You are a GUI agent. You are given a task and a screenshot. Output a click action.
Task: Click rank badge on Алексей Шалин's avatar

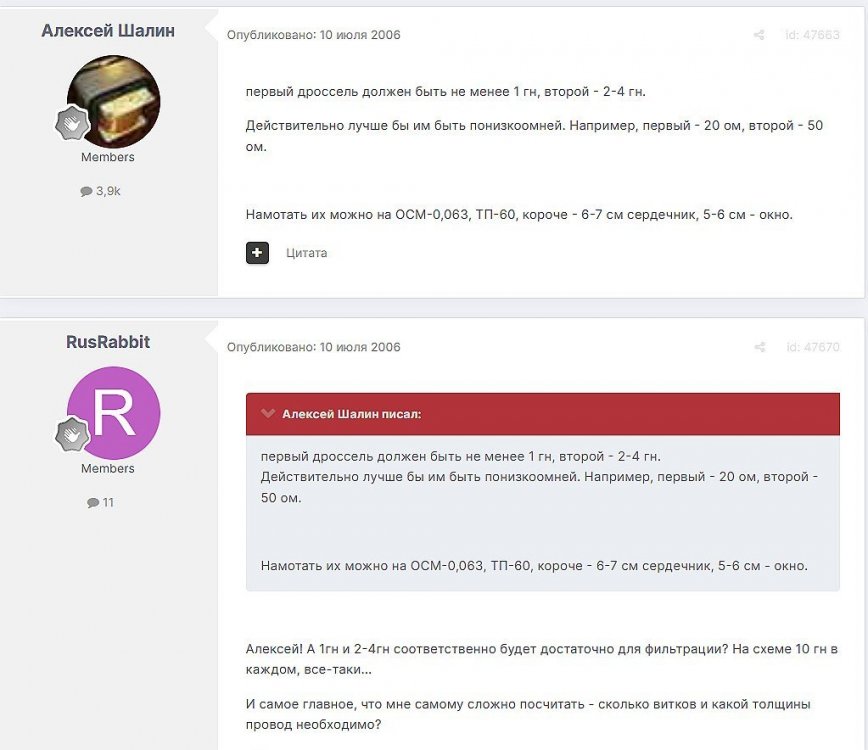(73, 123)
